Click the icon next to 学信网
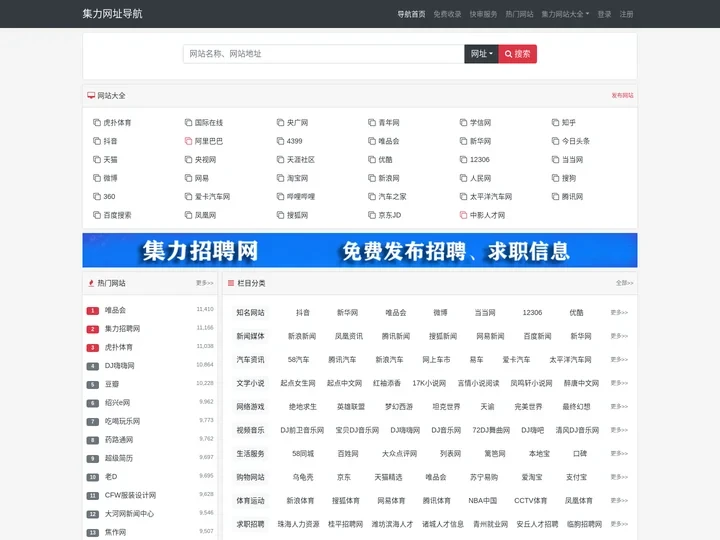This screenshot has height=540, width=720. pos(463,123)
